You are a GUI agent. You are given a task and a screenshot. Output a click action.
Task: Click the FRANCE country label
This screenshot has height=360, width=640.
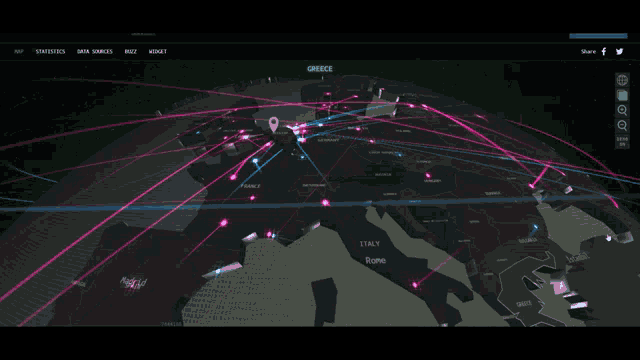pos(251,186)
